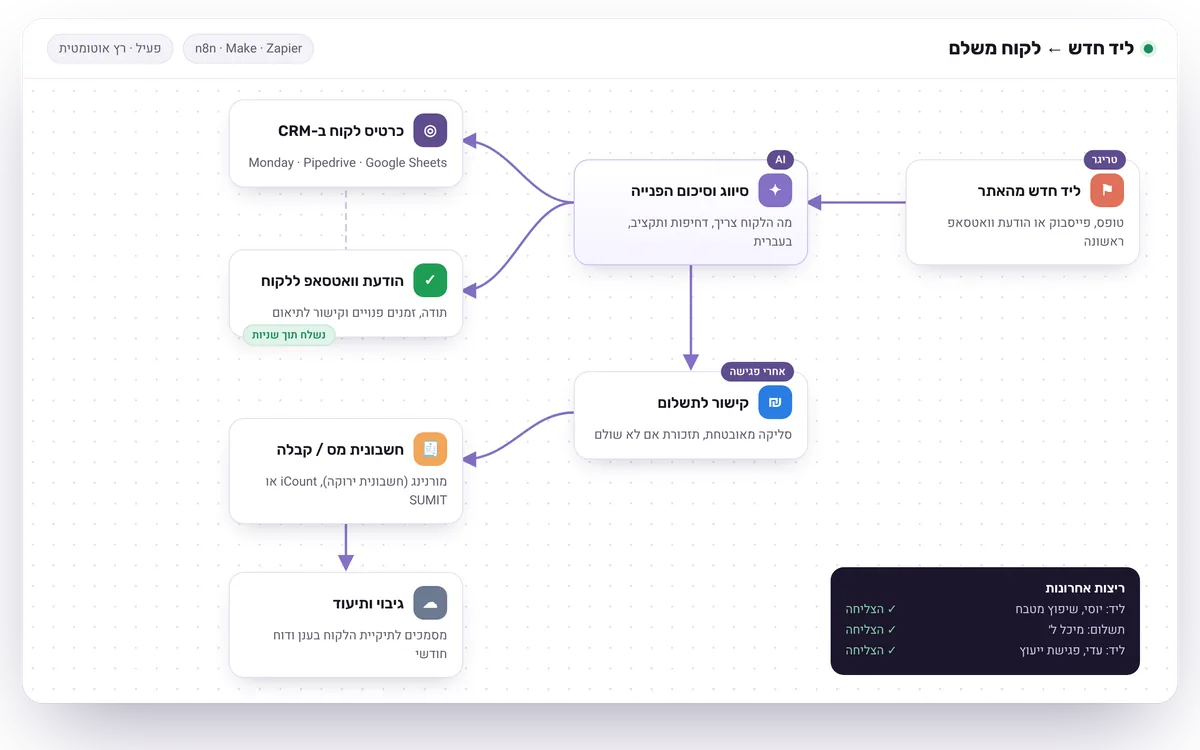Click the purple CRM target icon
Screen dimensions: 1200x750
430,130
